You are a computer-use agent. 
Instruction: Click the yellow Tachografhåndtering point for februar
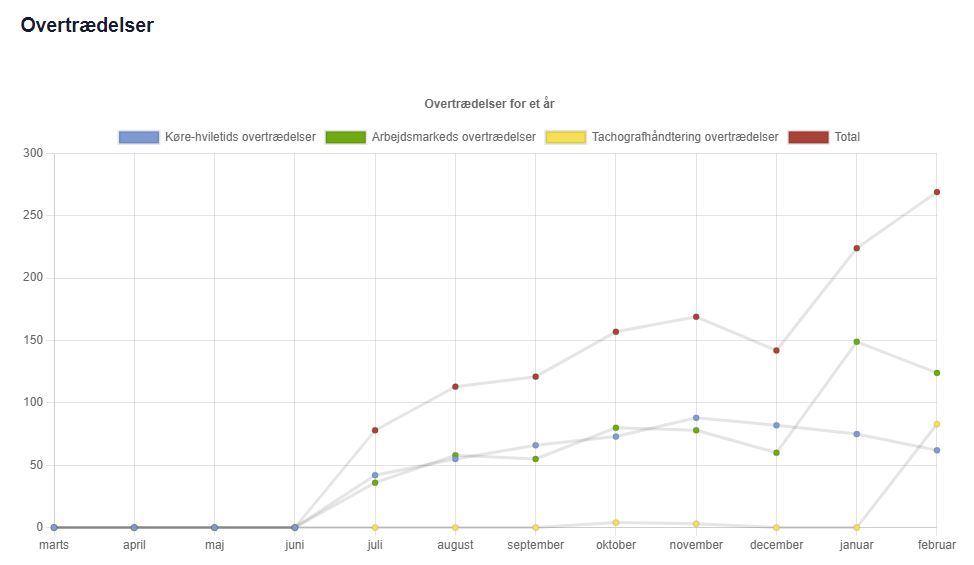[x=937, y=424]
